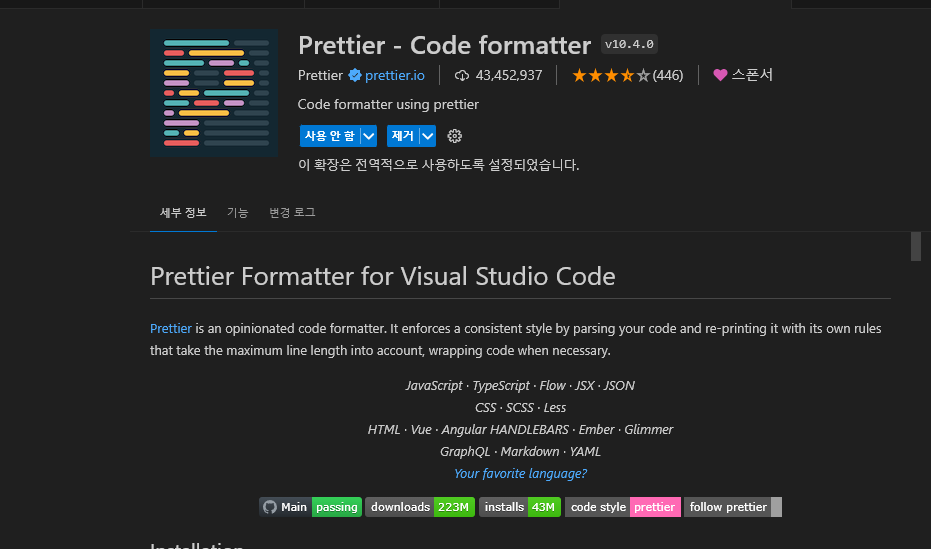Image resolution: width=931 pixels, height=549 pixels.
Task: Select the 세부 정보 tab
Action: (183, 212)
